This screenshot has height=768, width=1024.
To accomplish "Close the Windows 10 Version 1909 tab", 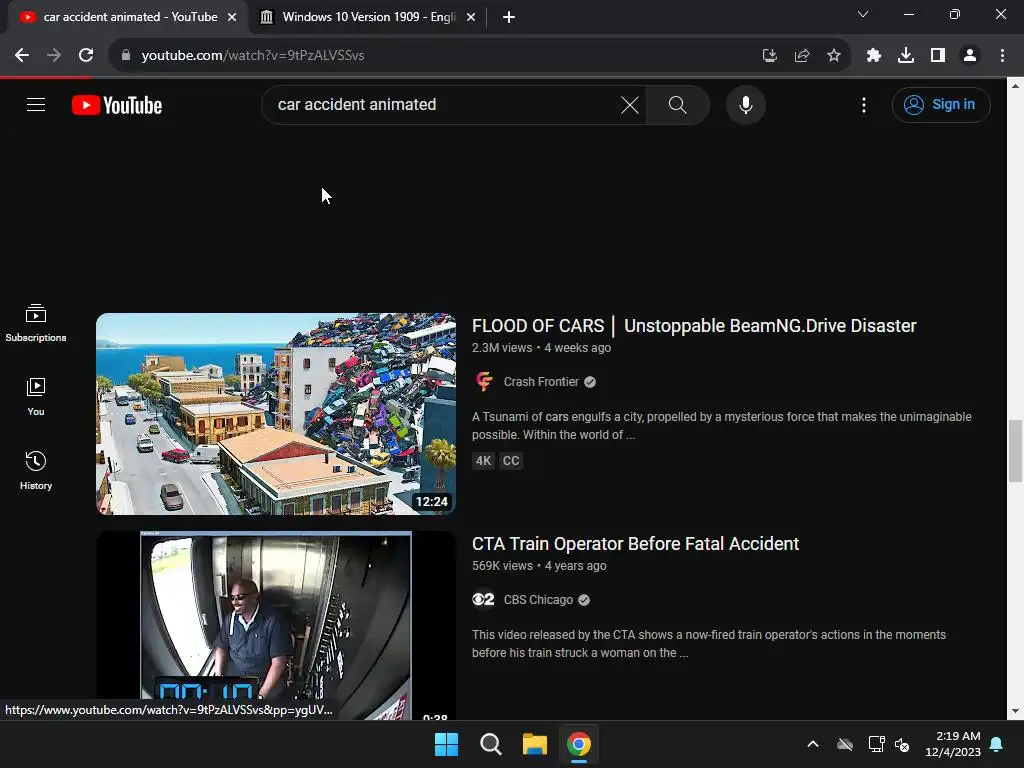I will pos(471,17).
